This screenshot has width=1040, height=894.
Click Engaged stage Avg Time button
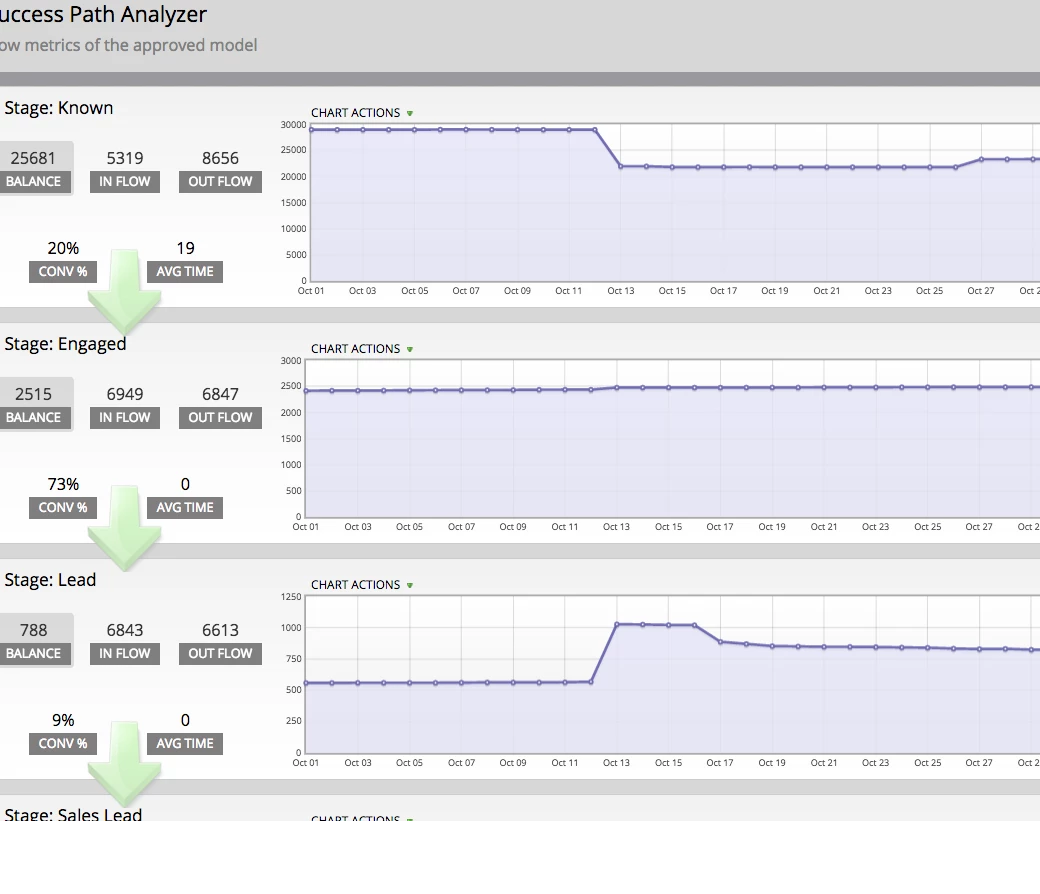pos(185,508)
